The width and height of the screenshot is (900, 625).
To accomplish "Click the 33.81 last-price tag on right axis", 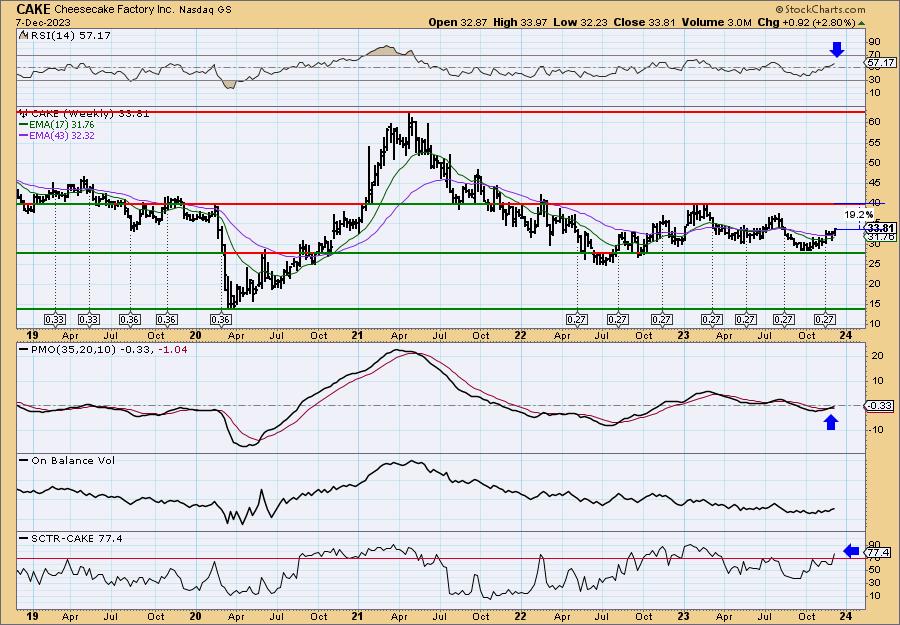I will 880,227.
